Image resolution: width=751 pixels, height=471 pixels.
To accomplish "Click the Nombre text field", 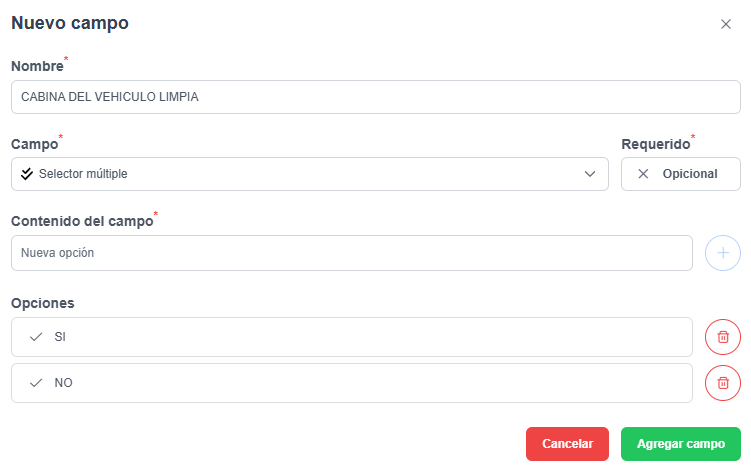I will [376, 97].
